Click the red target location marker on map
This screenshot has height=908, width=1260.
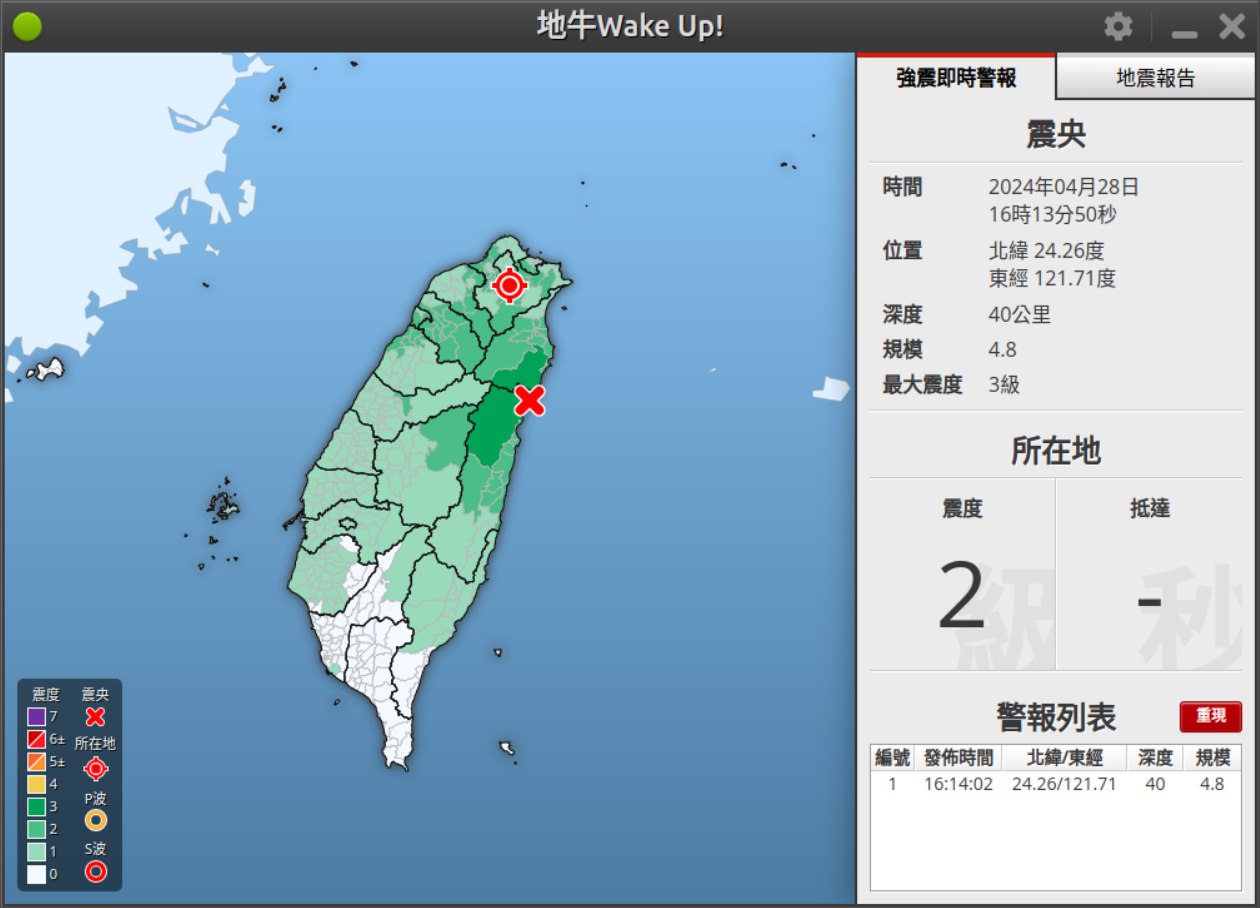[510, 286]
